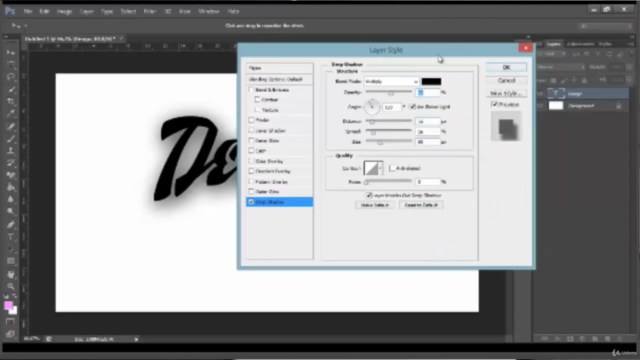This screenshot has width=640, height=360.
Task: Select the Crop tool
Action: point(11,101)
